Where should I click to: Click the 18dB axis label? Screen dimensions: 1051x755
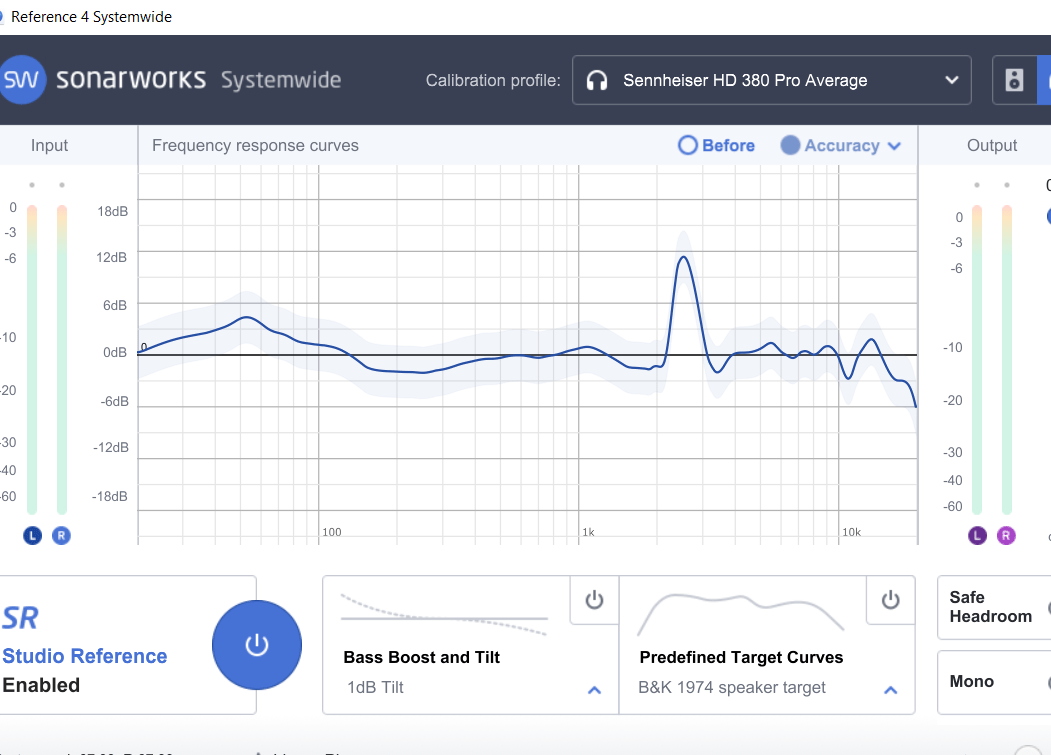click(x=113, y=211)
